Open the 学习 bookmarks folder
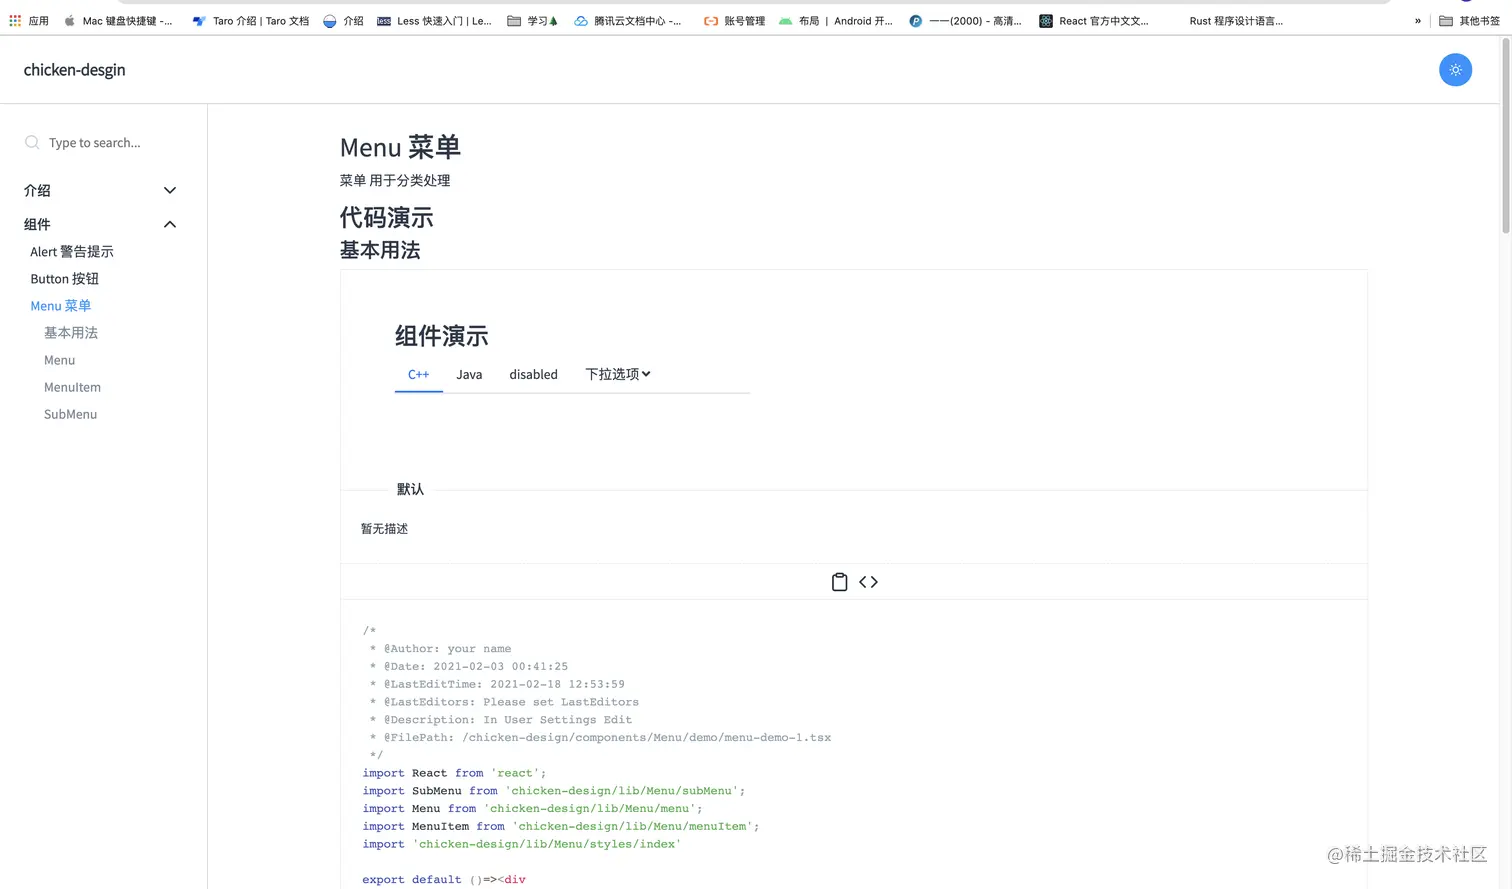Image resolution: width=1512 pixels, height=889 pixels. (x=532, y=20)
